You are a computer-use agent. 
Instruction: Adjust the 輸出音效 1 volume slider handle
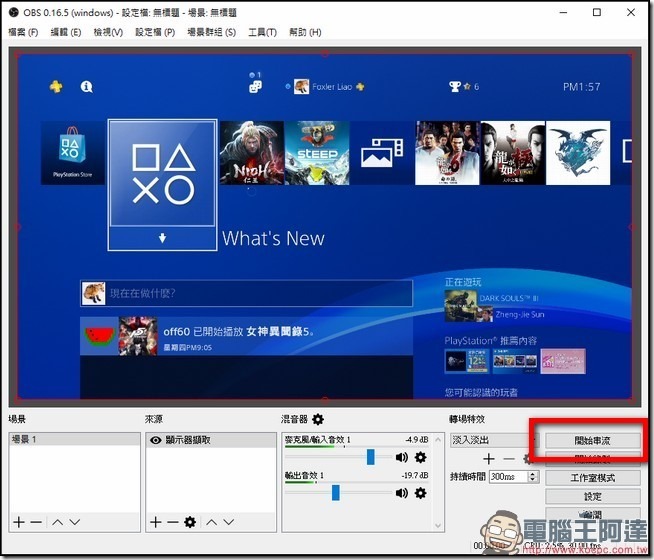point(336,493)
